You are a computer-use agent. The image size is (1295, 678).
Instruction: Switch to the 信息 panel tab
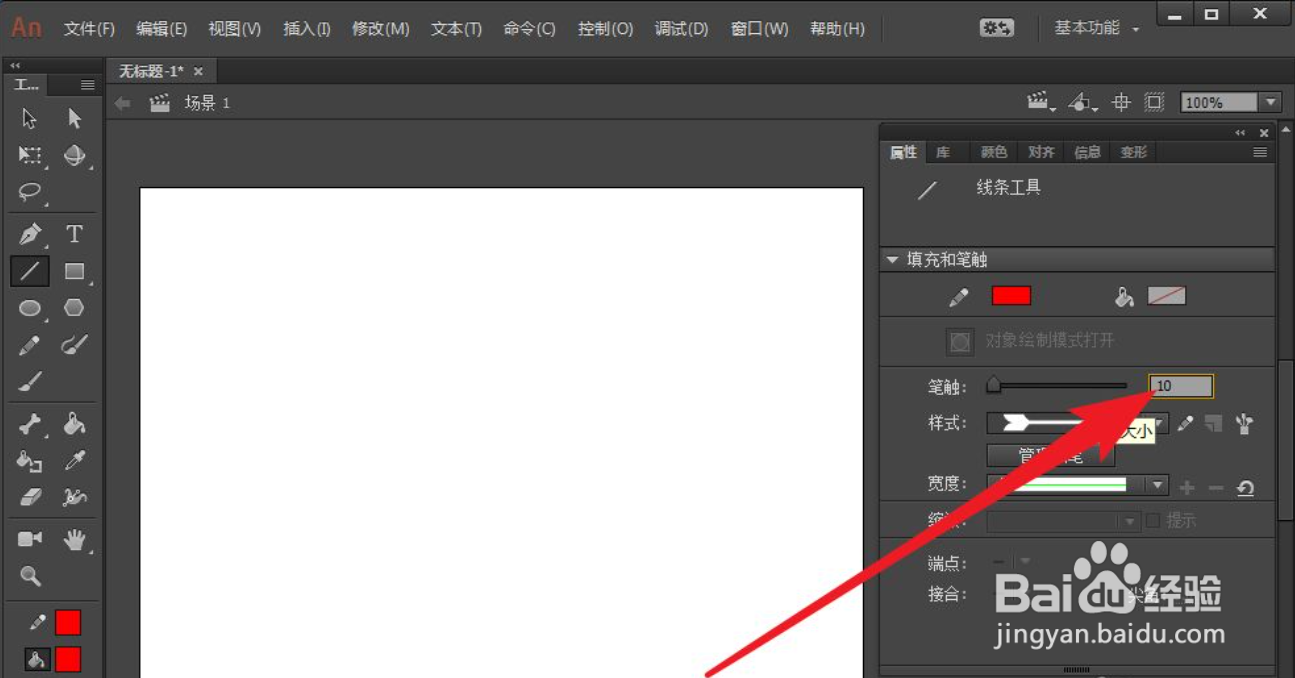pyautogui.click(x=1088, y=152)
